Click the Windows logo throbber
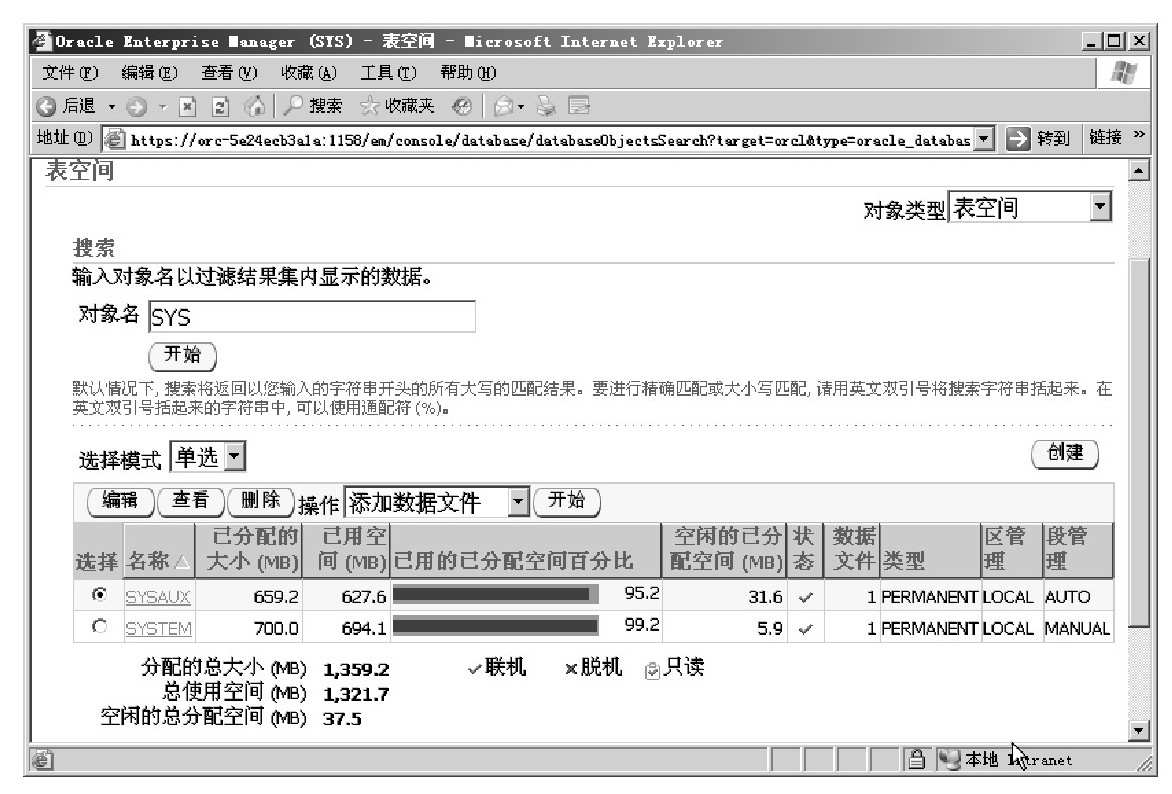 pos(1123,73)
